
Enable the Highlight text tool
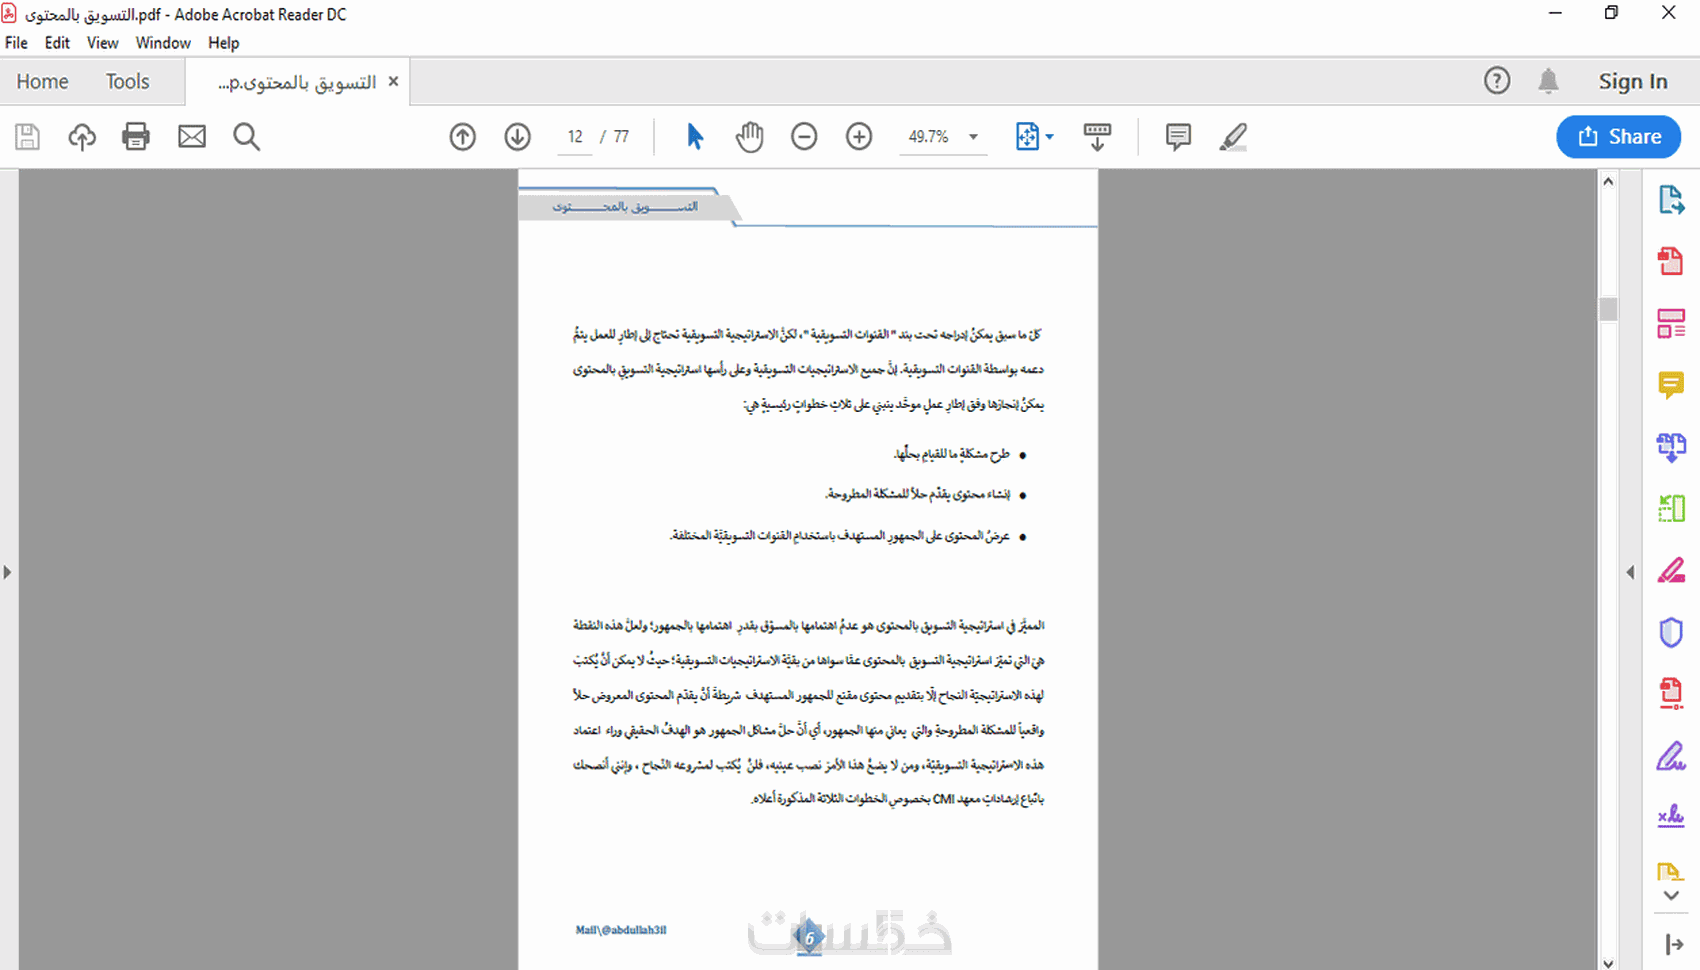click(x=1233, y=136)
